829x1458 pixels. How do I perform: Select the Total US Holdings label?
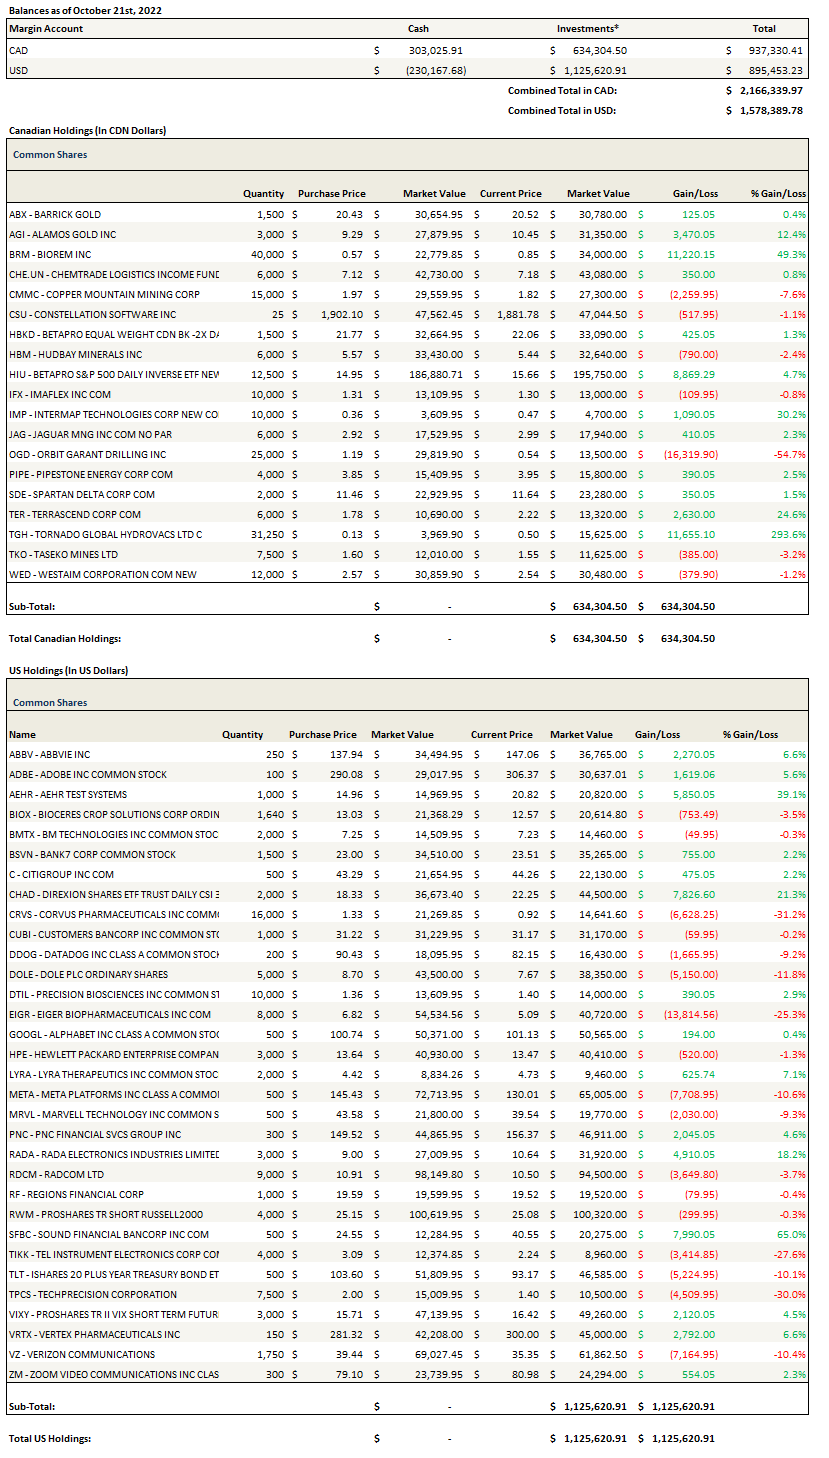click(50, 1438)
